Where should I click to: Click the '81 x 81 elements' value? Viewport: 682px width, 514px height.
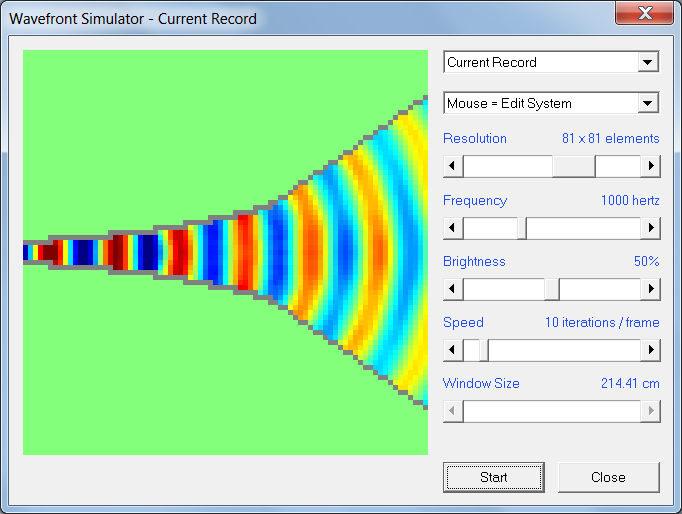tap(611, 138)
